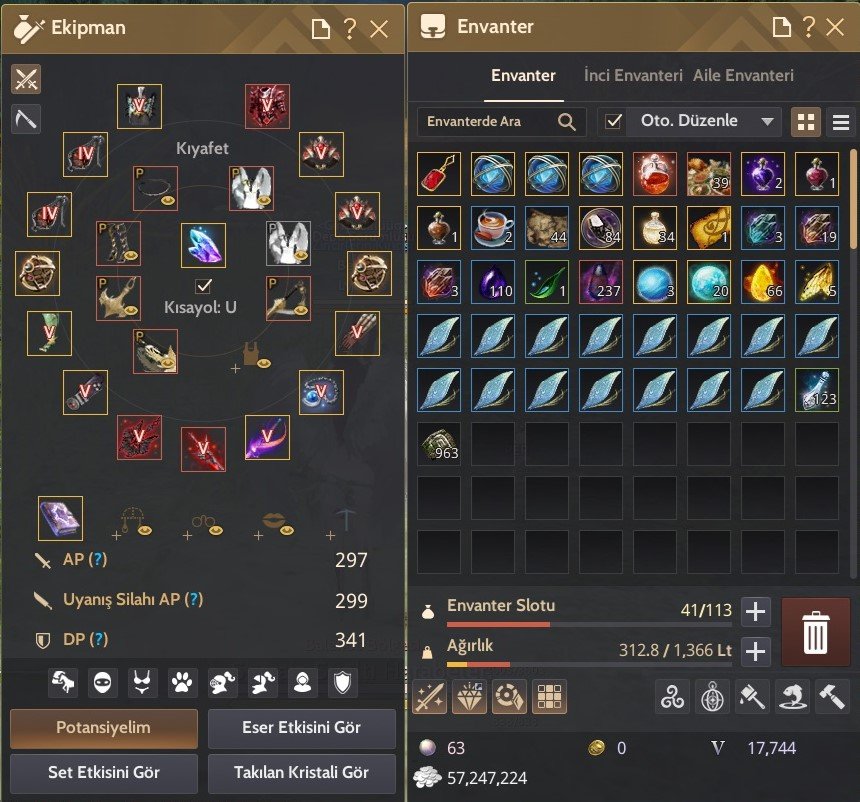Toggle the Oto. Düzenle checkbox
The height and width of the screenshot is (802, 860).
click(x=613, y=121)
